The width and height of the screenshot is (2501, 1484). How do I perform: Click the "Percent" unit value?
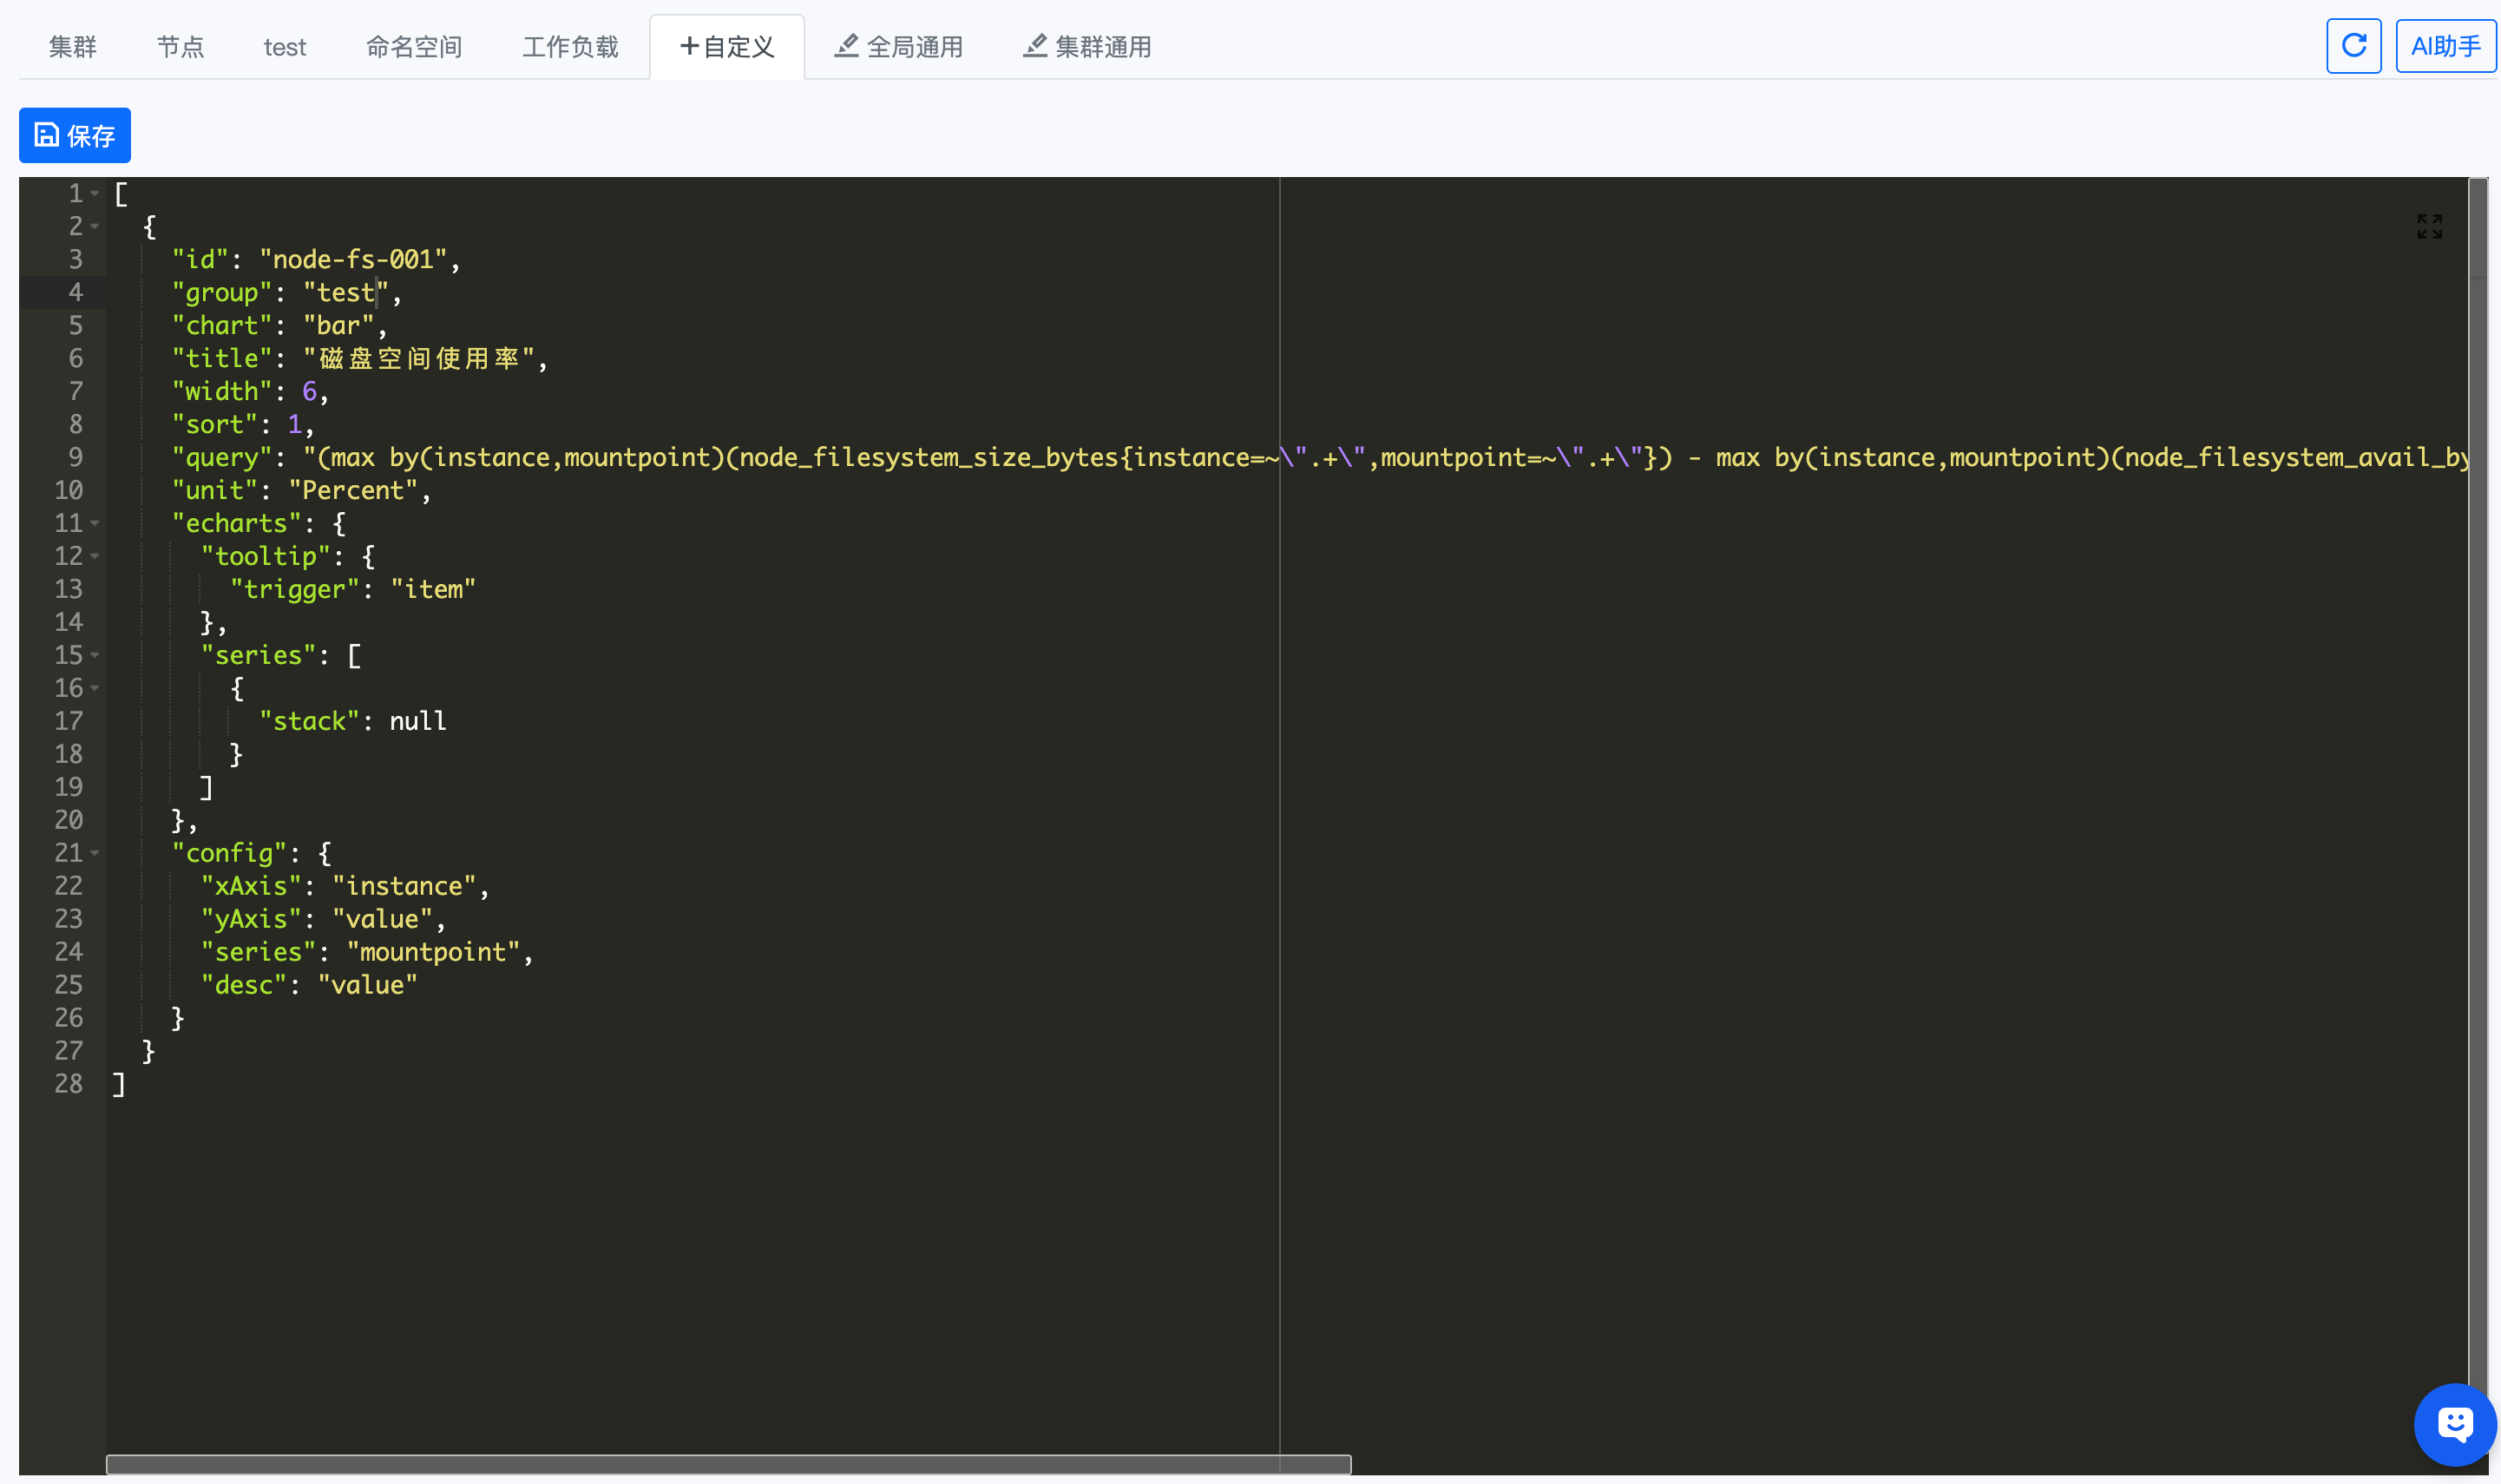click(x=353, y=491)
